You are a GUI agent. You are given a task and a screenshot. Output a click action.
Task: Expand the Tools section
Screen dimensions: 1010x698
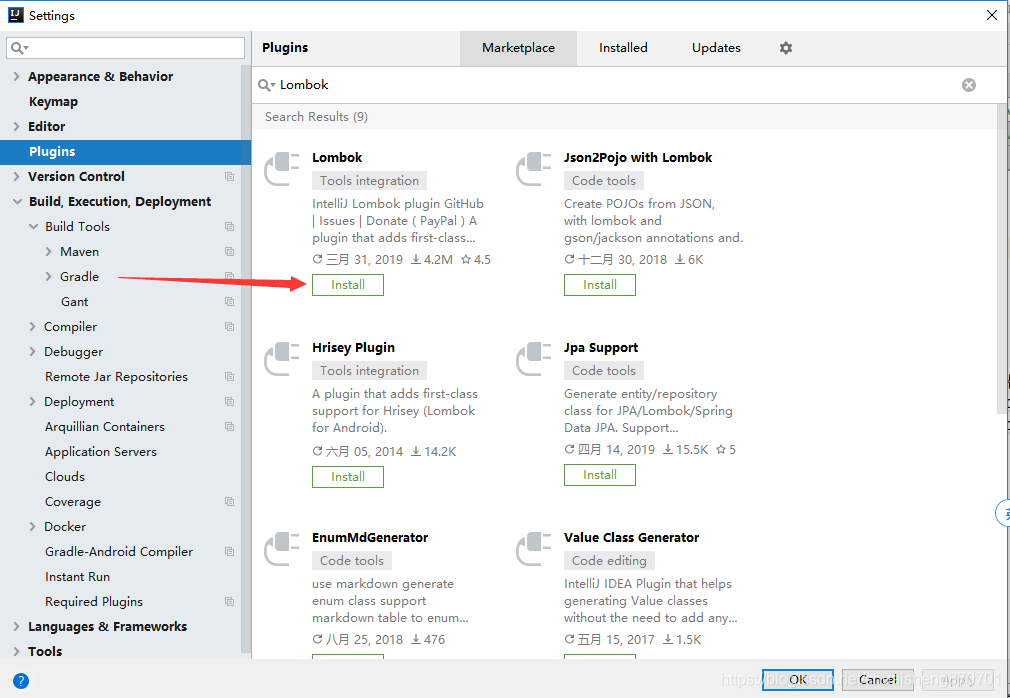point(16,652)
